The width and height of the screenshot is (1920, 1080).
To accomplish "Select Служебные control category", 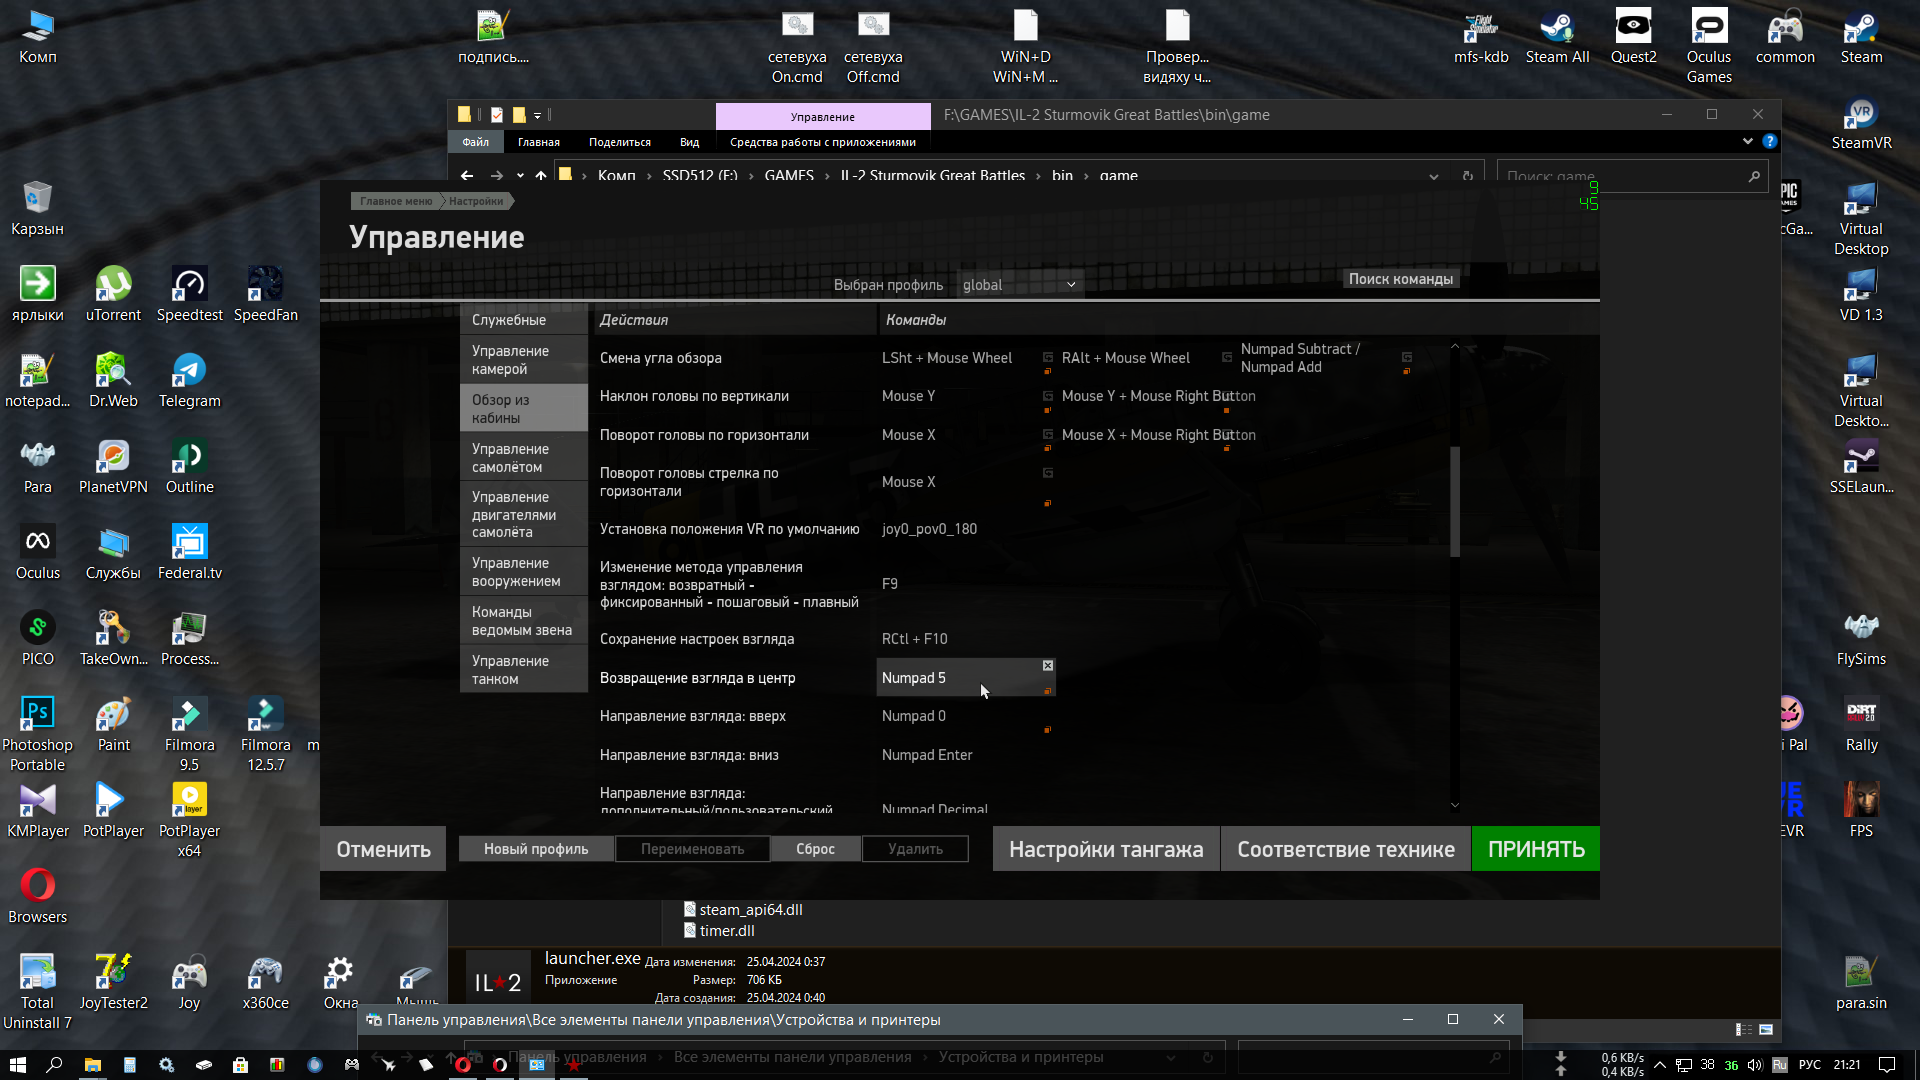I will coord(524,320).
